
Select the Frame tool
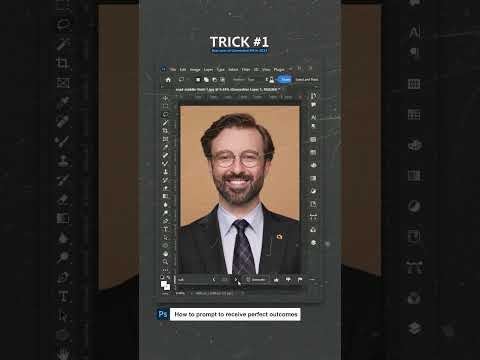tap(165, 139)
